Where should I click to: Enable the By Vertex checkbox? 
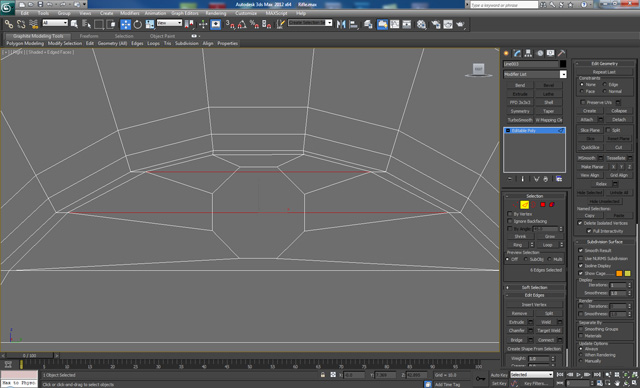[x=510, y=214]
